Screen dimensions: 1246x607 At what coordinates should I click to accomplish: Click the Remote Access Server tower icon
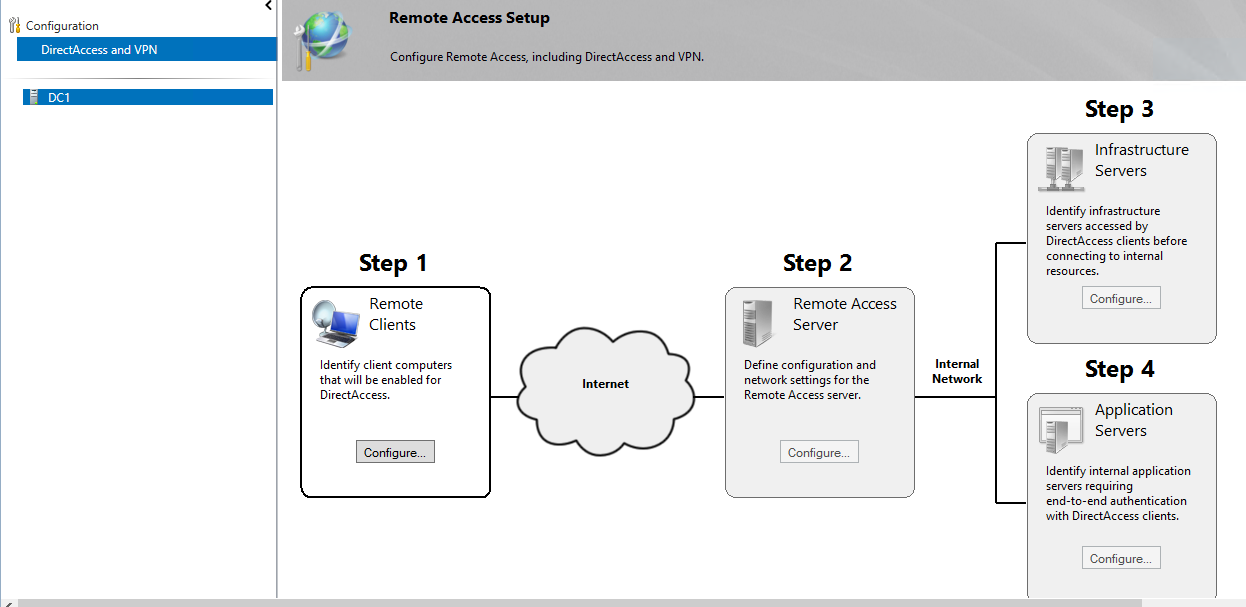click(758, 322)
